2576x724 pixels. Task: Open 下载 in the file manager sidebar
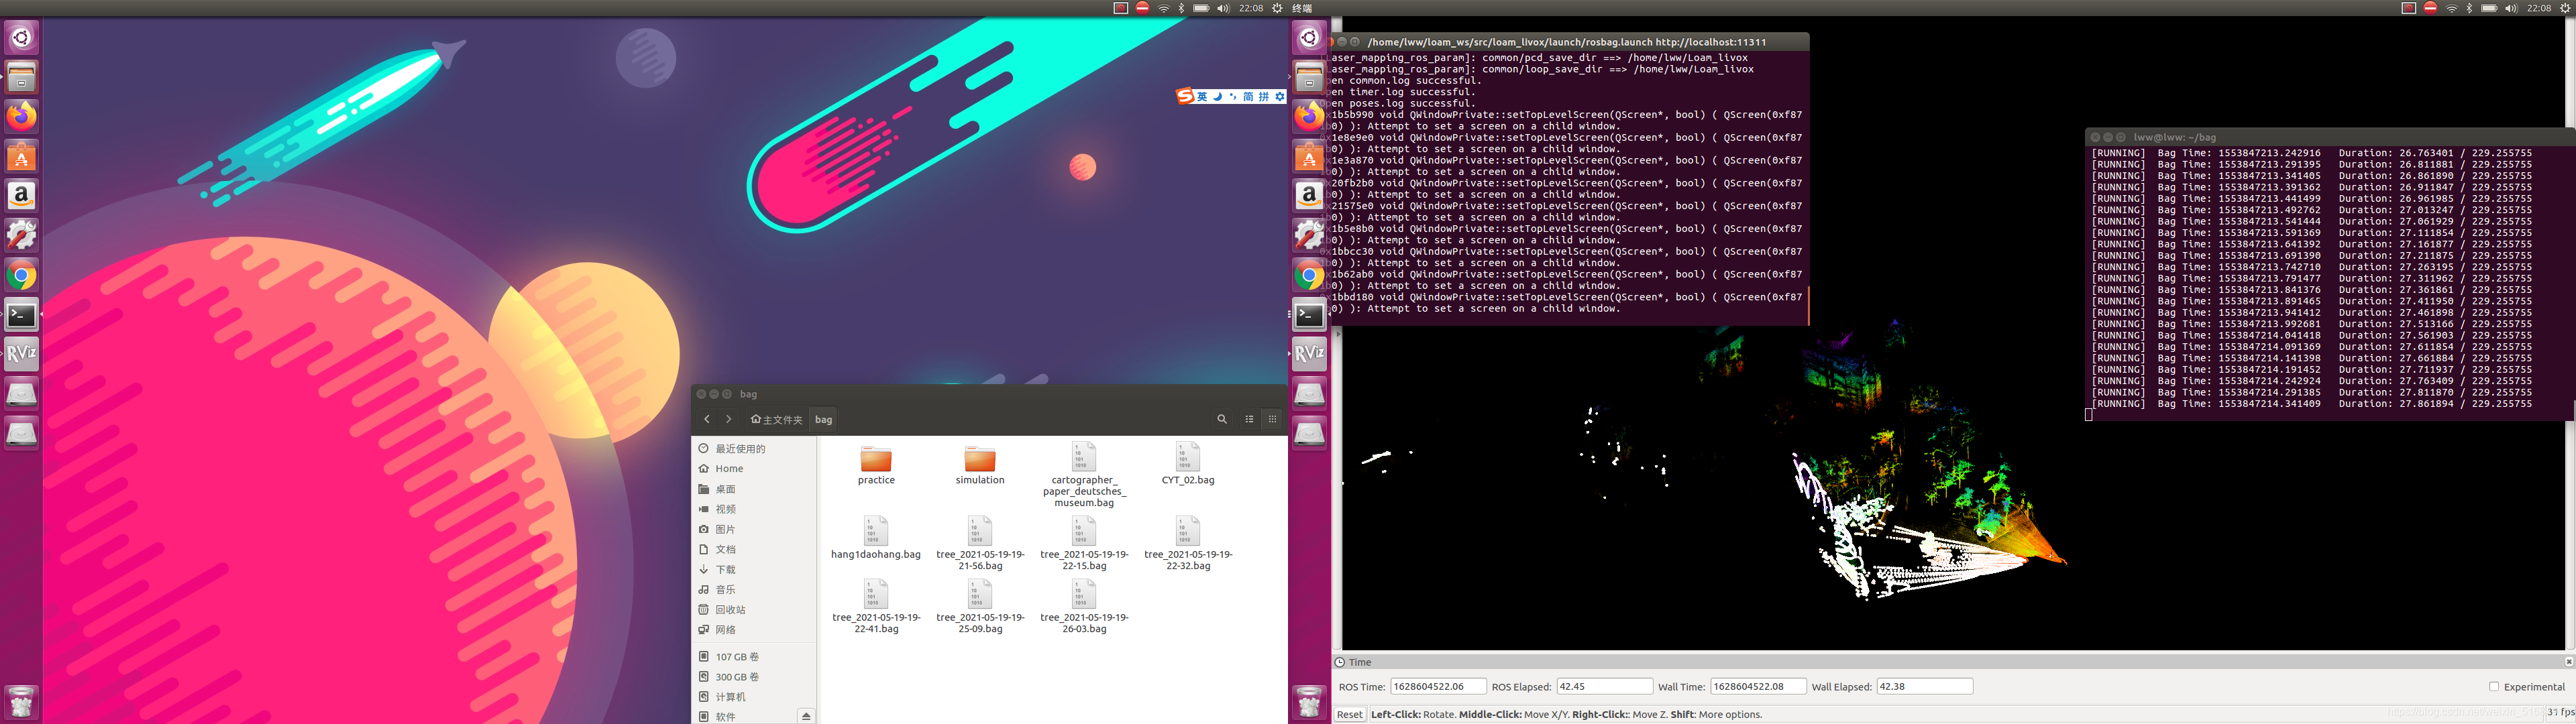(726, 570)
